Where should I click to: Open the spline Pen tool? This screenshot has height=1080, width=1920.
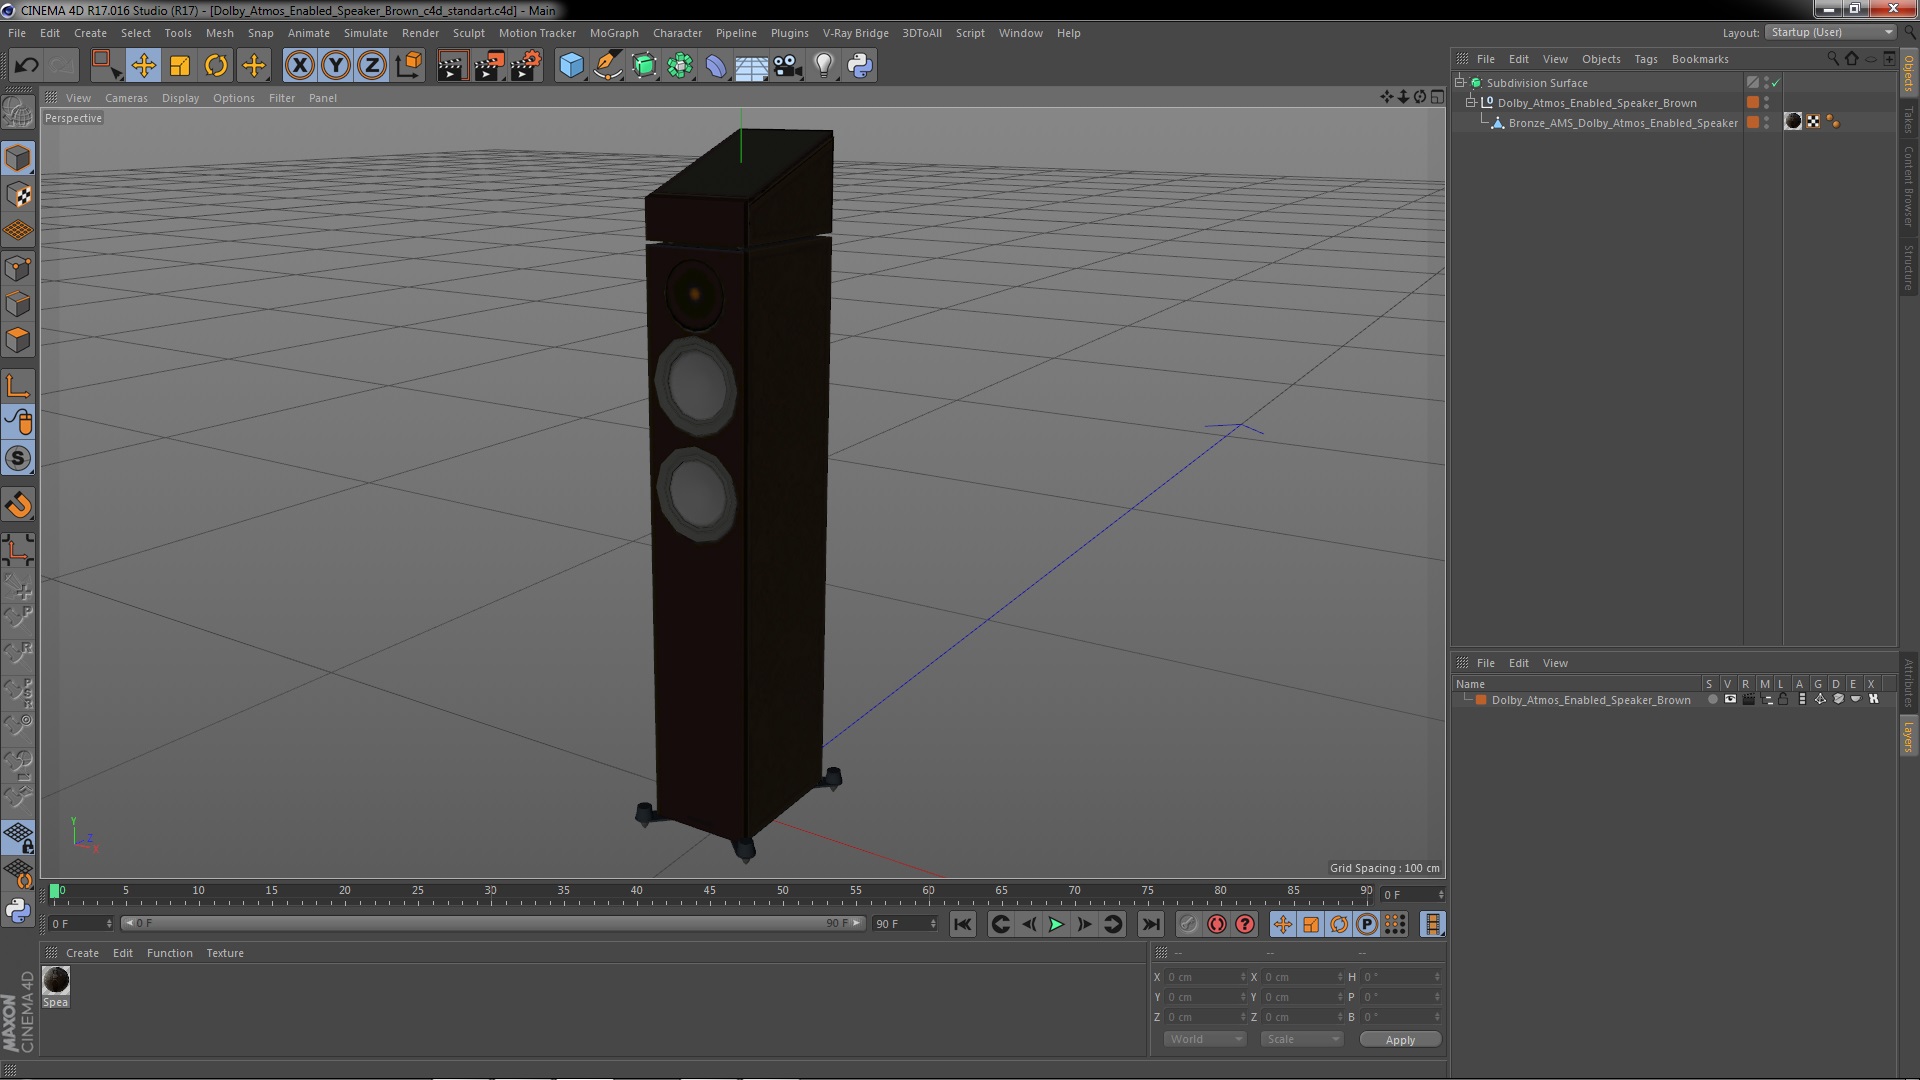coord(607,66)
